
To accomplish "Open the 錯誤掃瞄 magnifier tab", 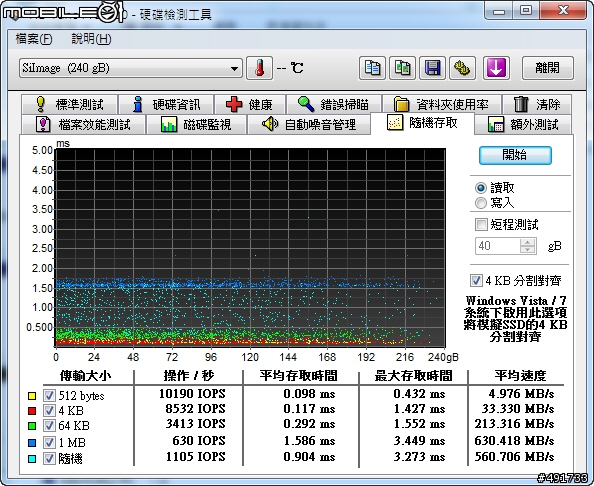I will (x=333, y=104).
